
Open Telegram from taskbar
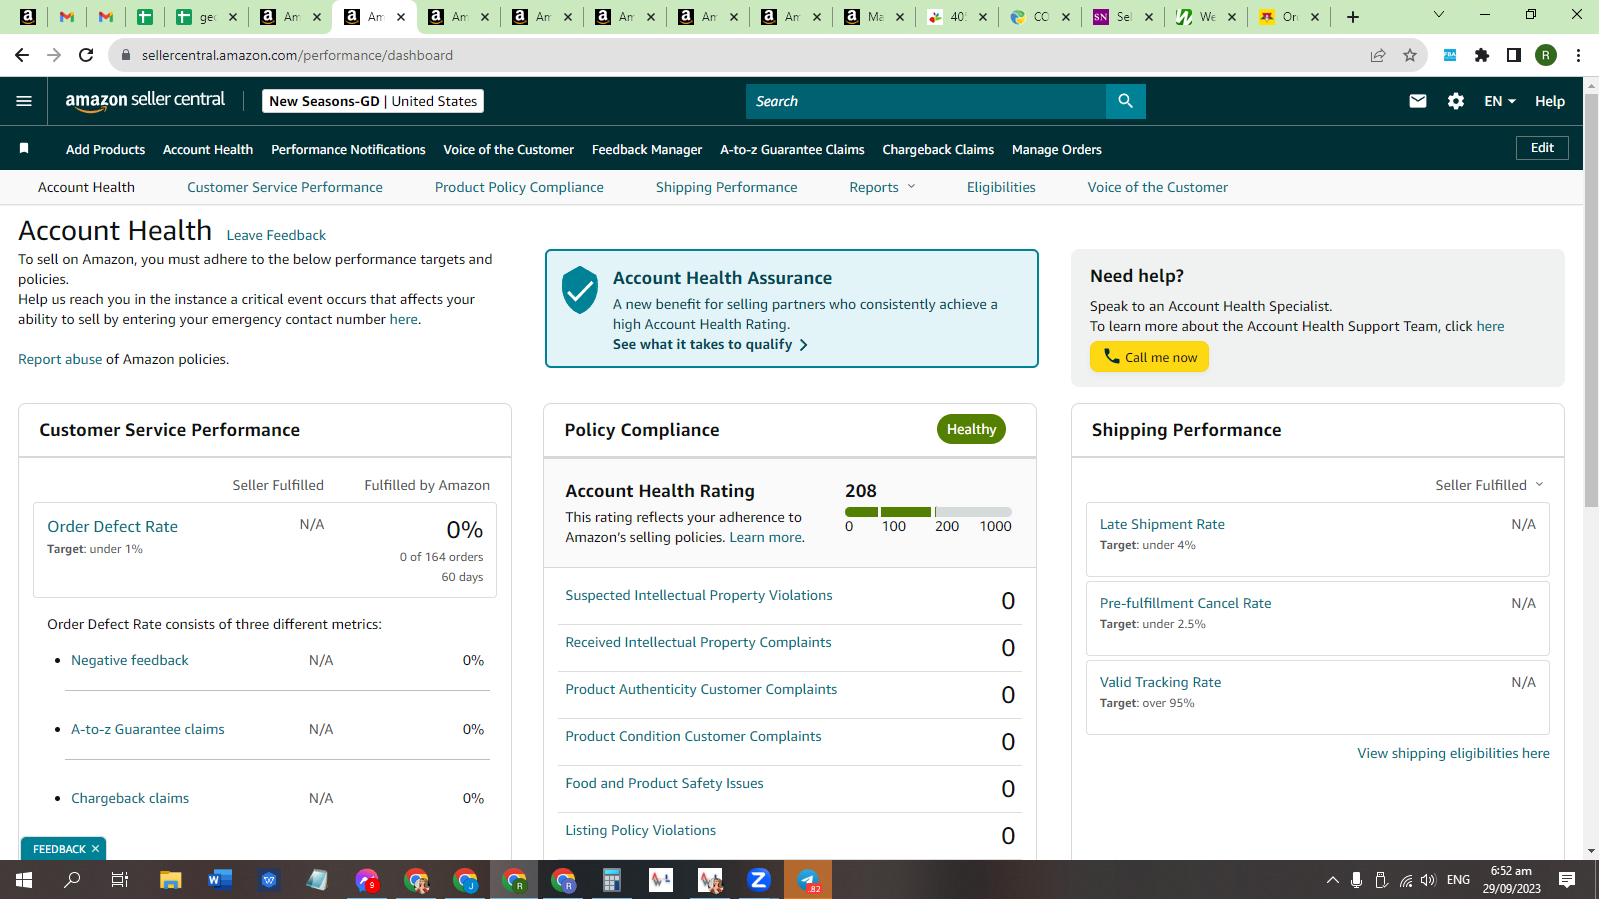click(x=808, y=880)
